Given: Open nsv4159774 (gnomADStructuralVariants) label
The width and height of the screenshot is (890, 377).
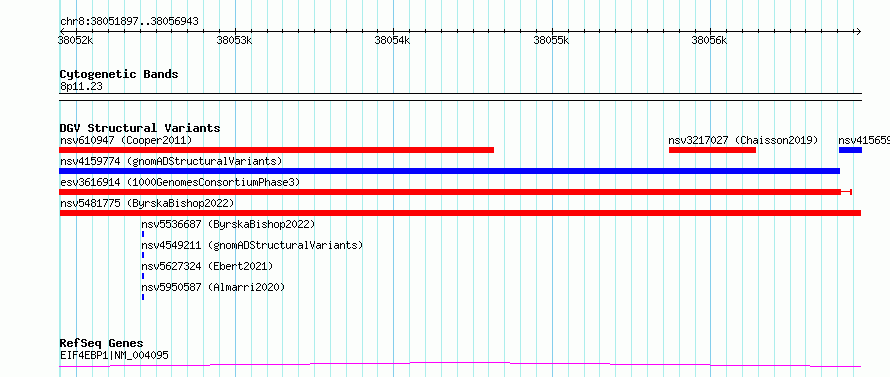Looking at the screenshot, I should pos(171,161).
